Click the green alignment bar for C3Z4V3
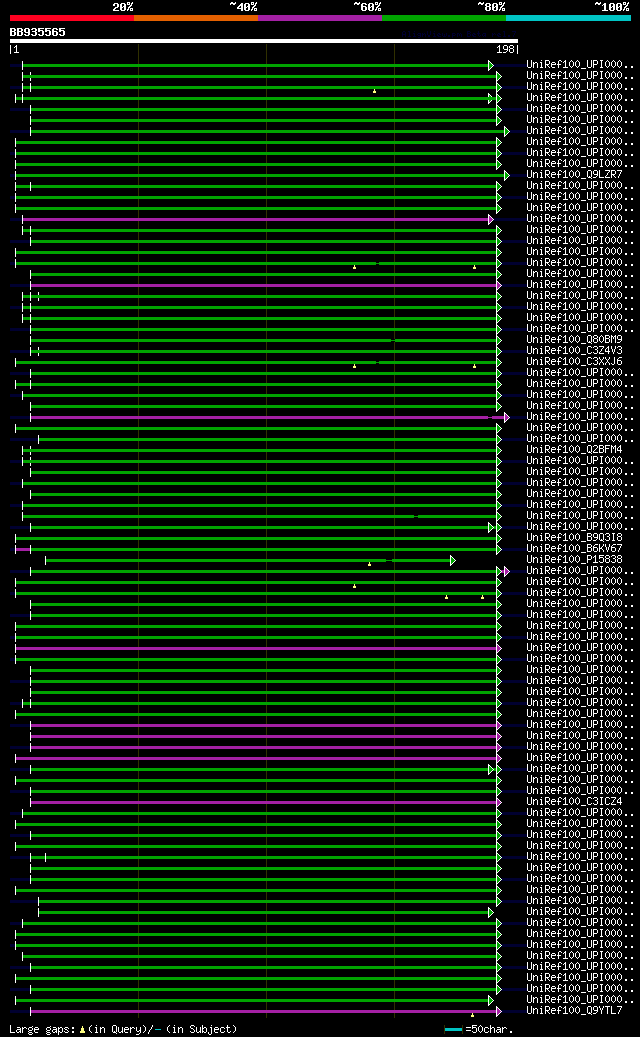Screen dimensions: 640x1037 (x=263, y=351)
